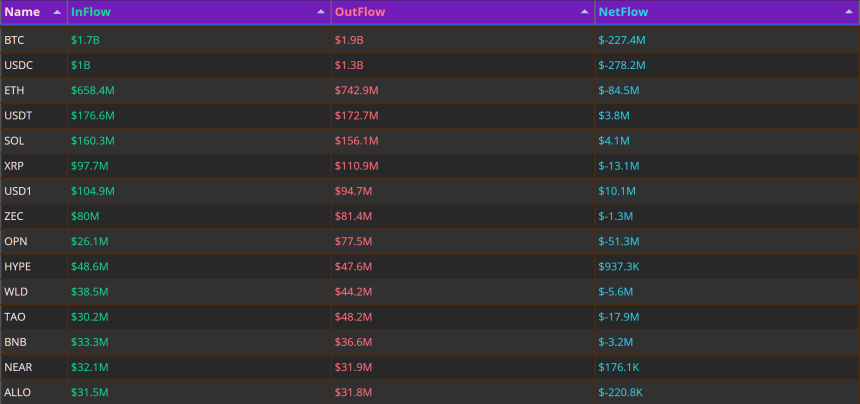Screen dimensions: 860x404
Task: Click the OutFlow column sort arrow
Action: point(585,12)
